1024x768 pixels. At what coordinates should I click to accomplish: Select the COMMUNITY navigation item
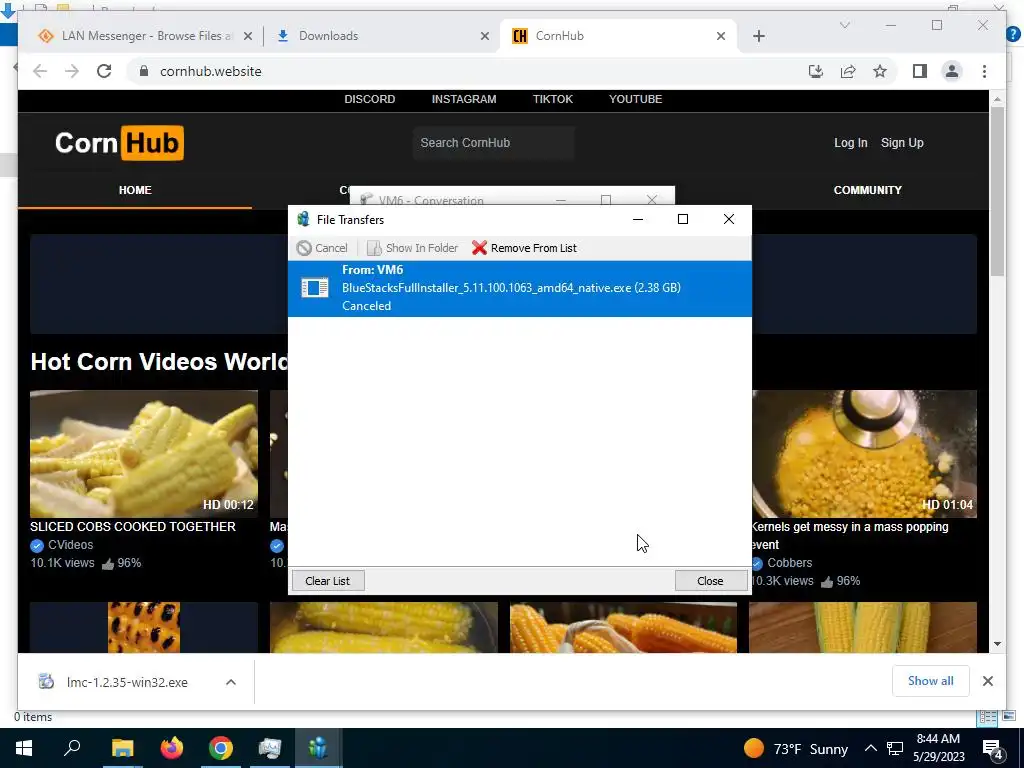[867, 190]
